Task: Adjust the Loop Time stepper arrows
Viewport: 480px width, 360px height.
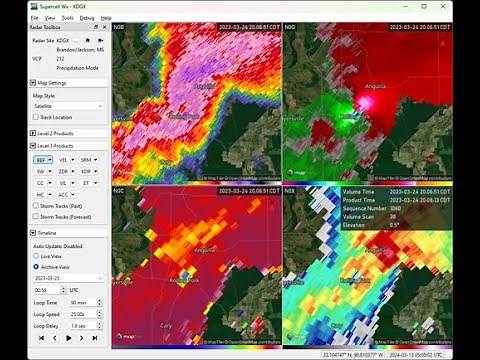Action: 99,303
